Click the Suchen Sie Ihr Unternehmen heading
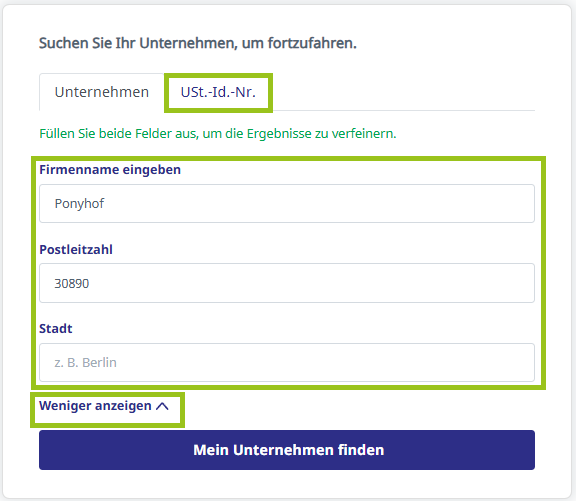The image size is (576, 501). [x=198, y=43]
